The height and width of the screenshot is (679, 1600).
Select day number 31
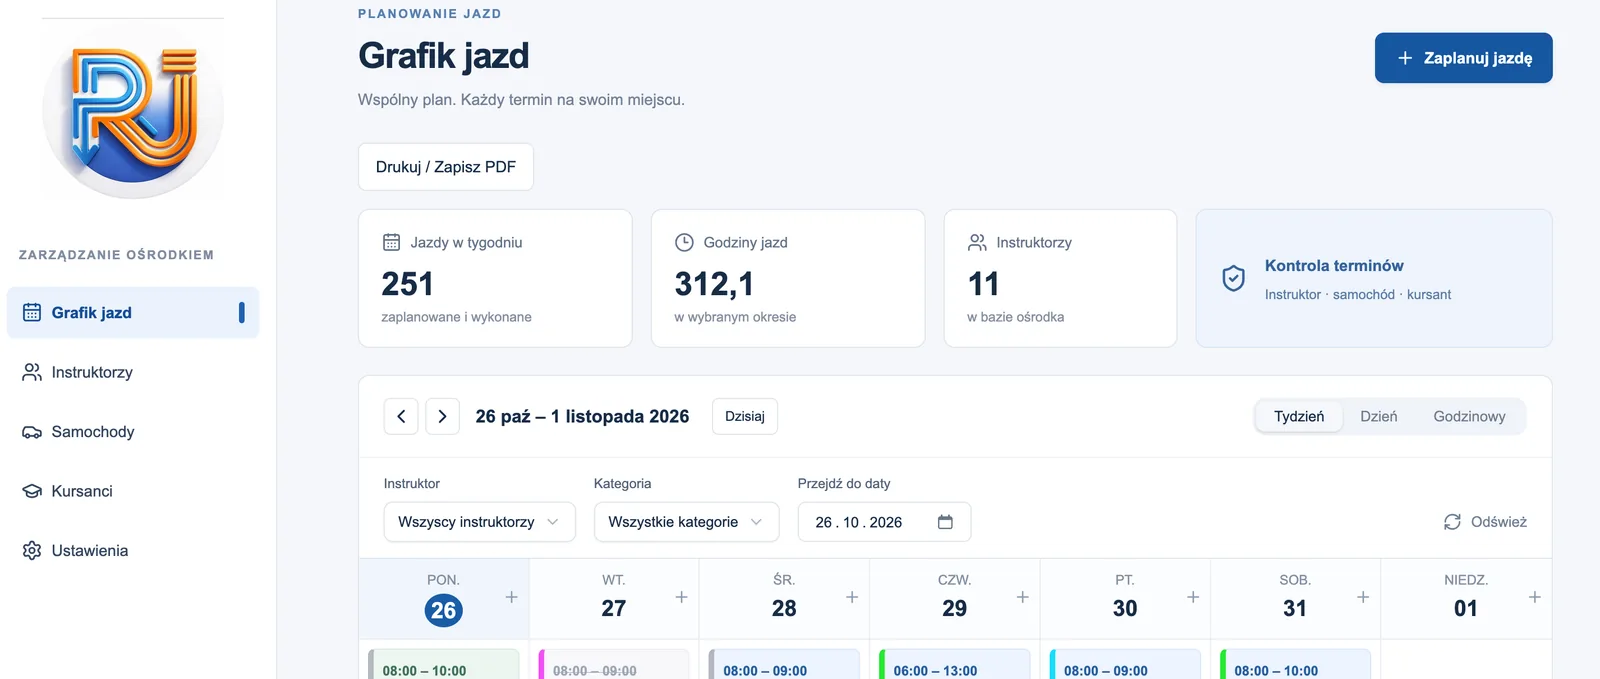(1295, 608)
